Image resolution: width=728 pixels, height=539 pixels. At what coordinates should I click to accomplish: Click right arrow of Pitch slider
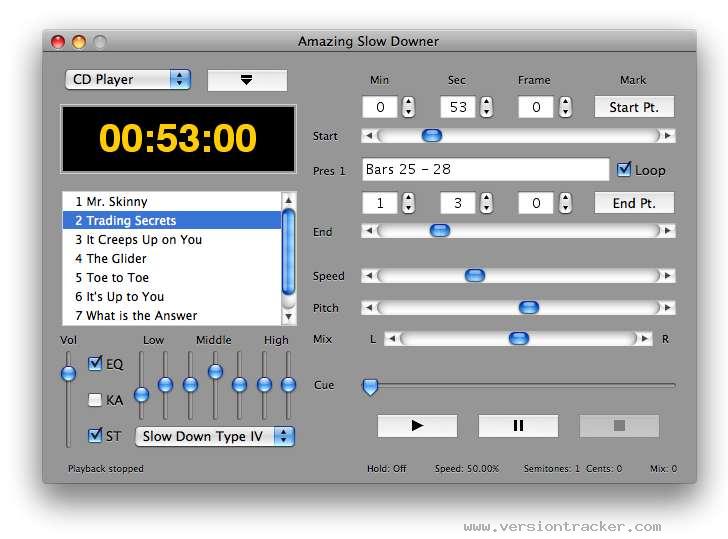668,308
